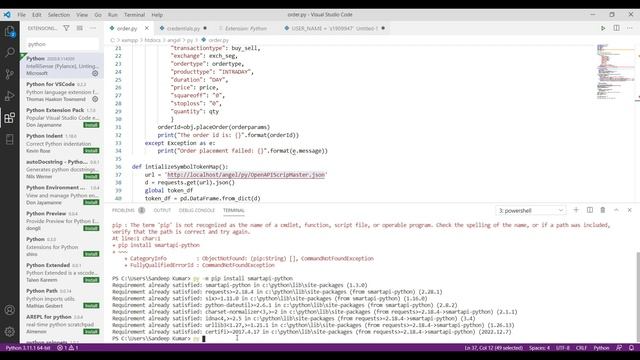Open the Accounts icon in activity bar
The height and width of the screenshot is (360, 640).
(9, 310)
